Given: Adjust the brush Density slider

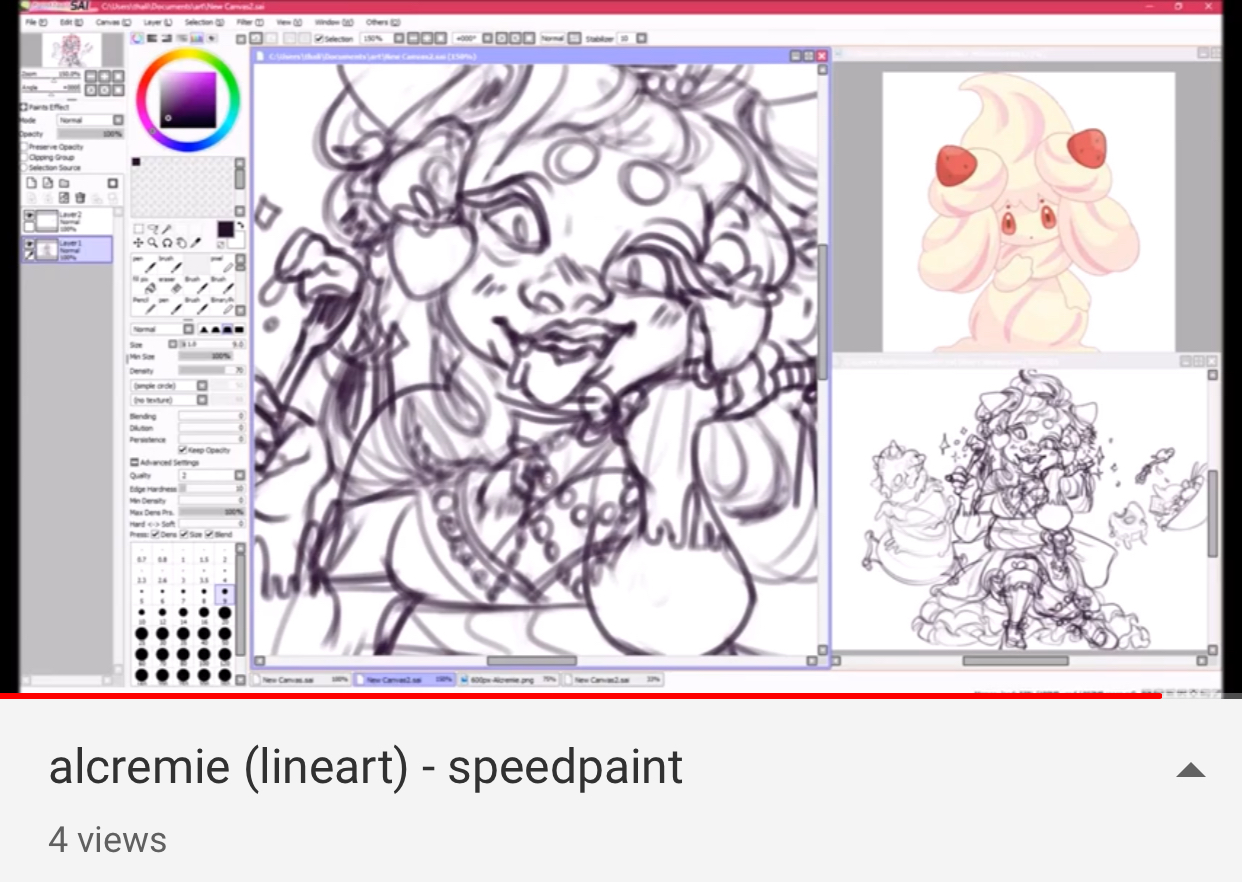Looking at the screenshot, I should 211,371.
